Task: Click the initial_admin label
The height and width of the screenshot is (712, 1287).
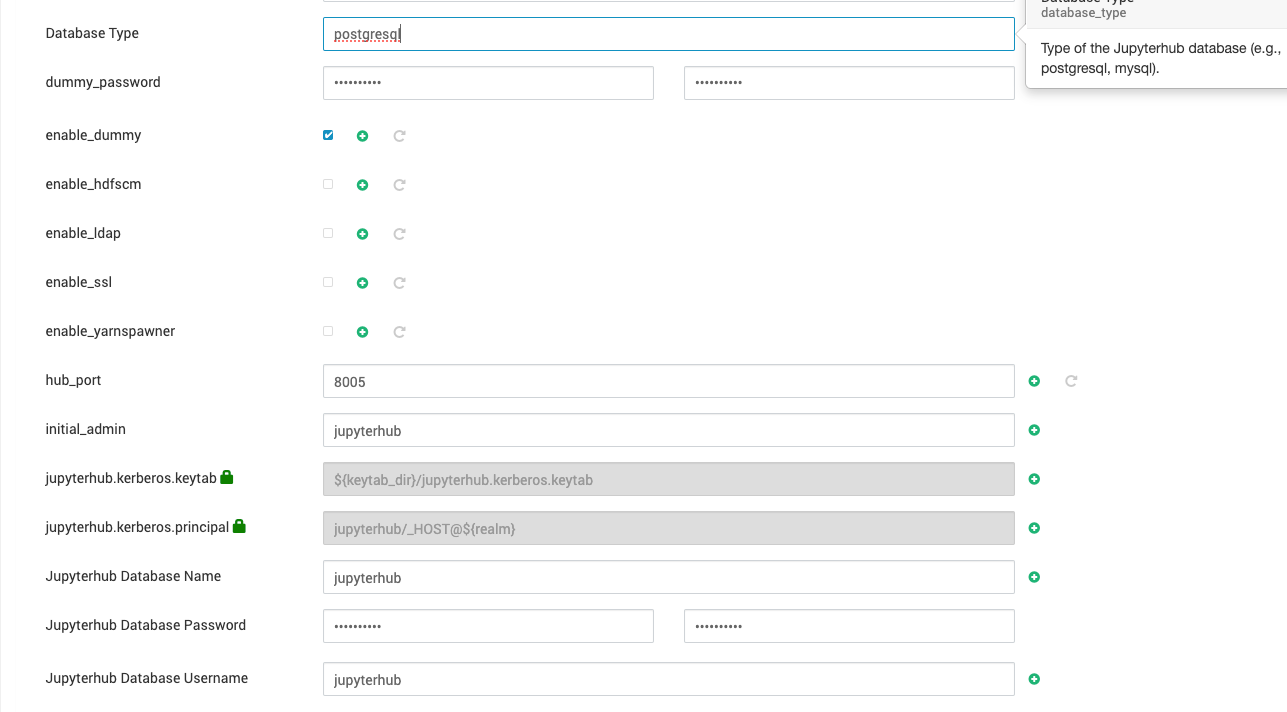Action: [86, 429]
